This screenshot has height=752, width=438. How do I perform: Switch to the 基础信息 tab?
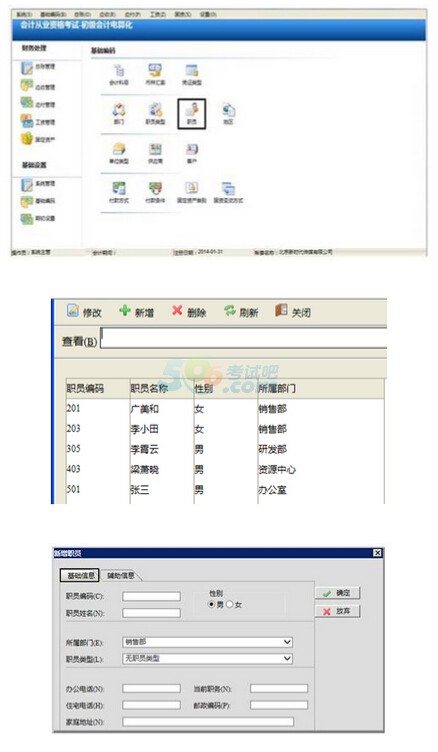80,575
